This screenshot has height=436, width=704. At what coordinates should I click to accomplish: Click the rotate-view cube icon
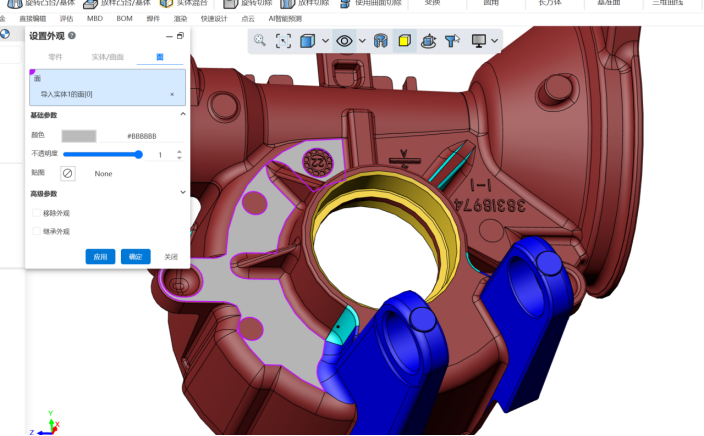[x=429, y=41]
